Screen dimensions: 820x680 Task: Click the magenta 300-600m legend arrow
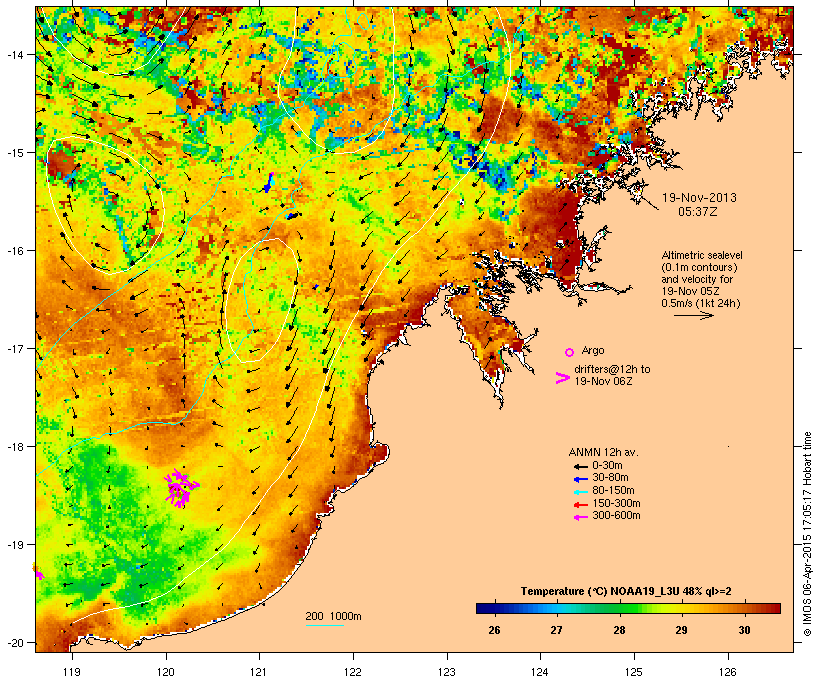[580, 517]
